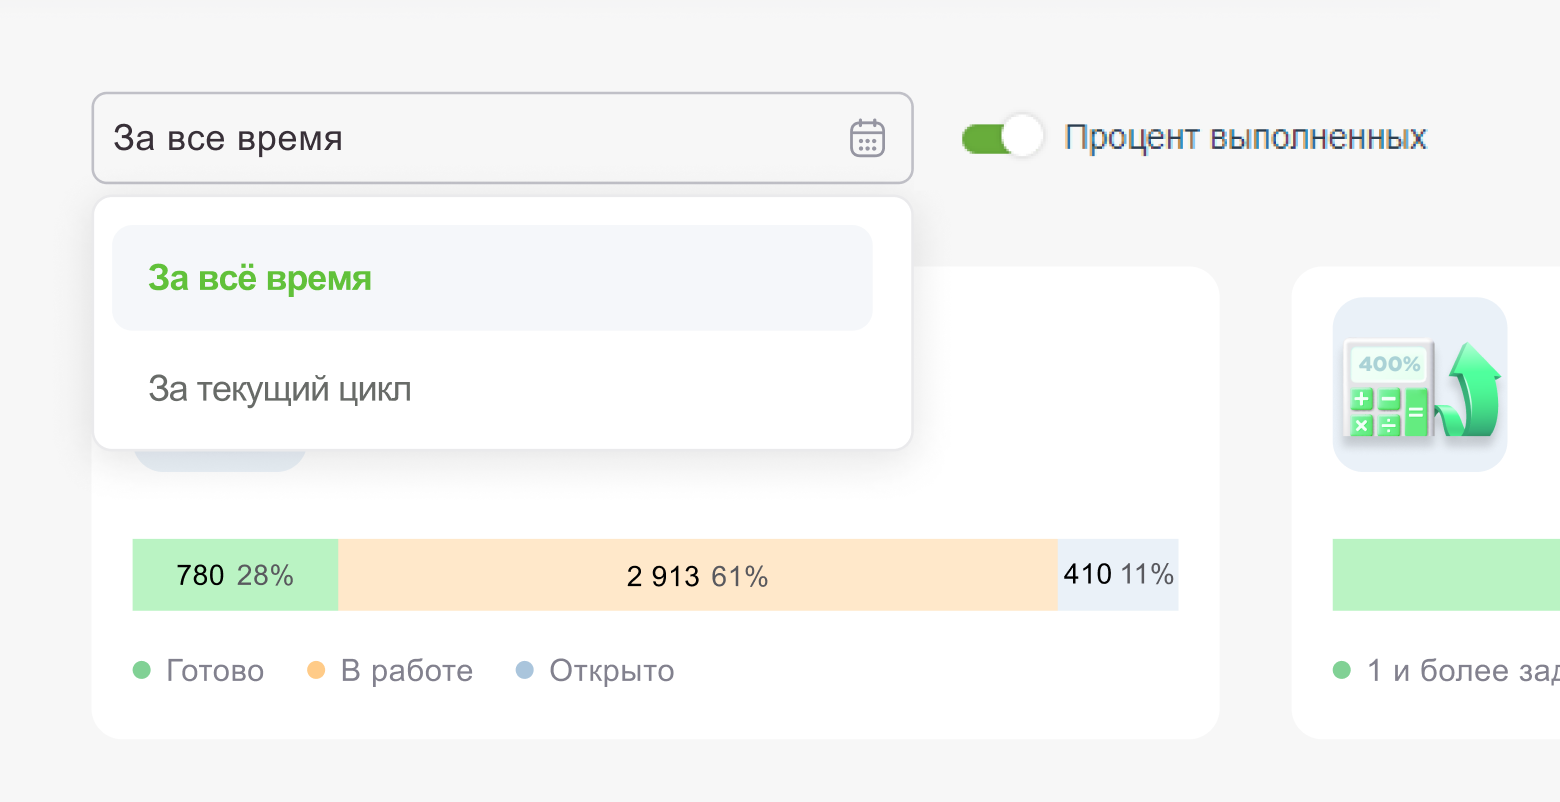Select green 780 28% bar segment

235,575
